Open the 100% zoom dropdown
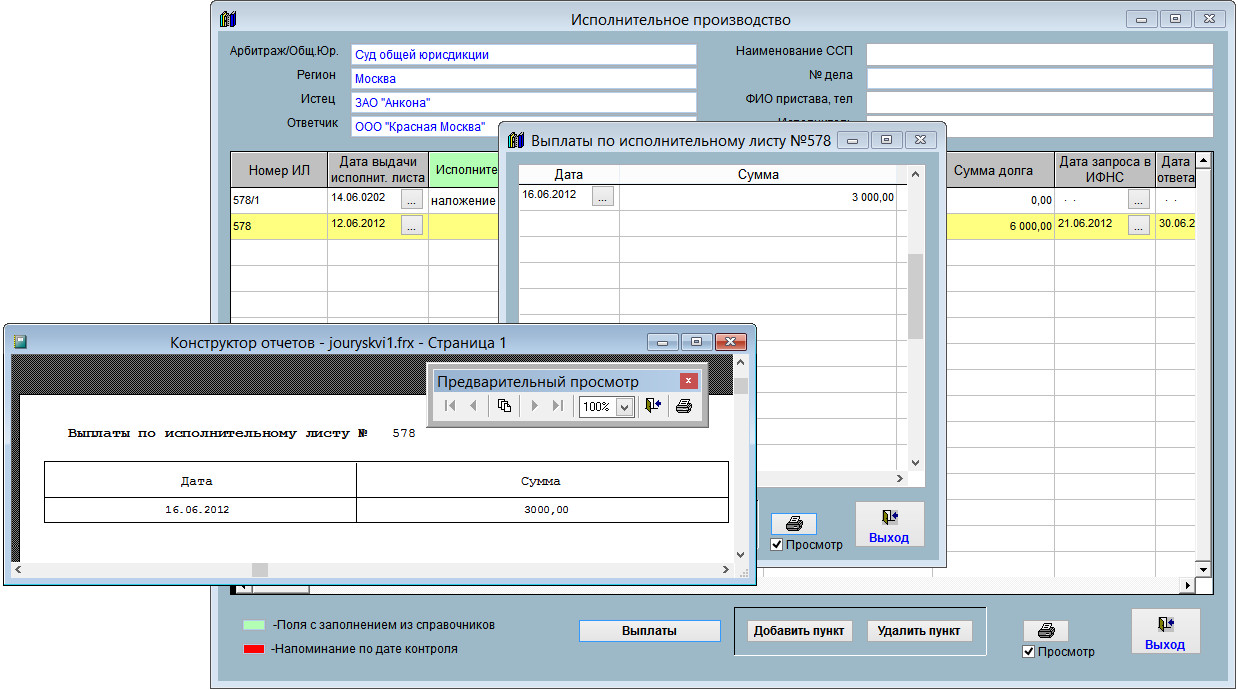 click(625, 407)
